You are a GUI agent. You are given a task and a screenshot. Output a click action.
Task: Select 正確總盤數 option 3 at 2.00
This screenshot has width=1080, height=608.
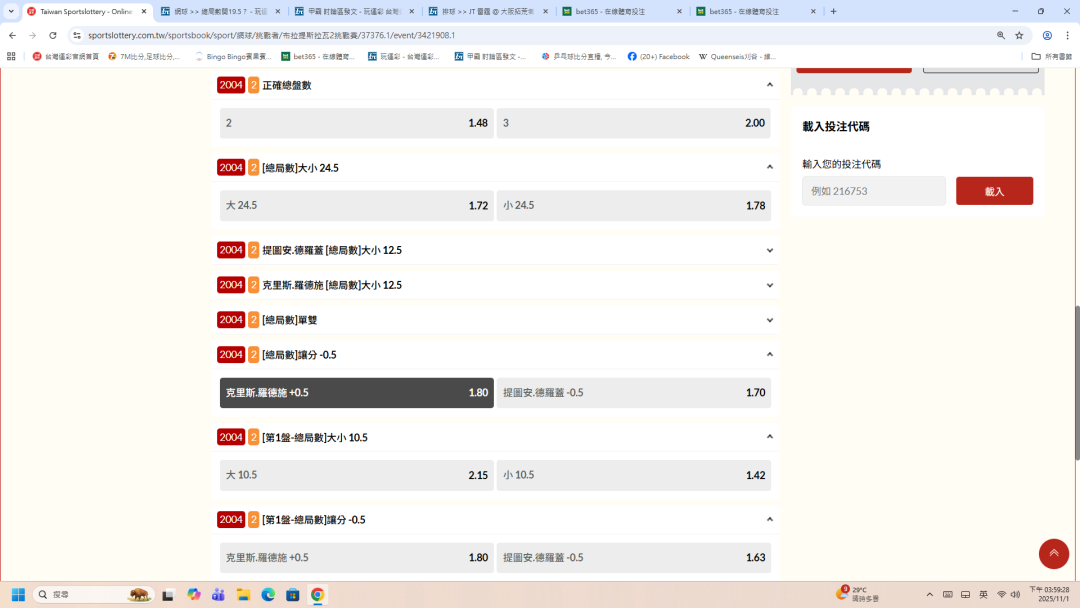pyautogui.click(x=633, y=123)
